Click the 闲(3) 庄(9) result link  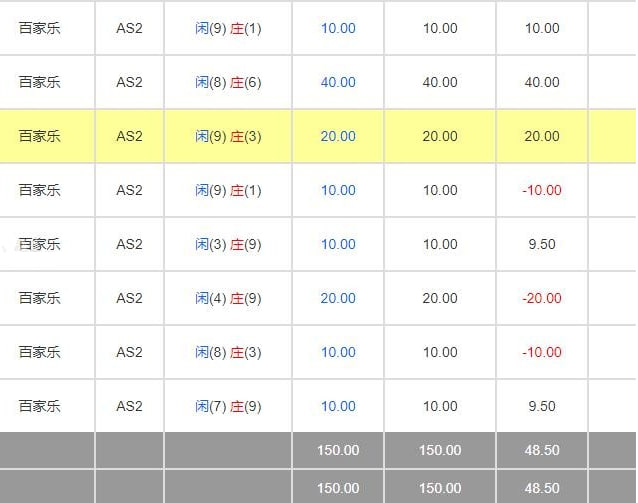click(x=228, y=244)
